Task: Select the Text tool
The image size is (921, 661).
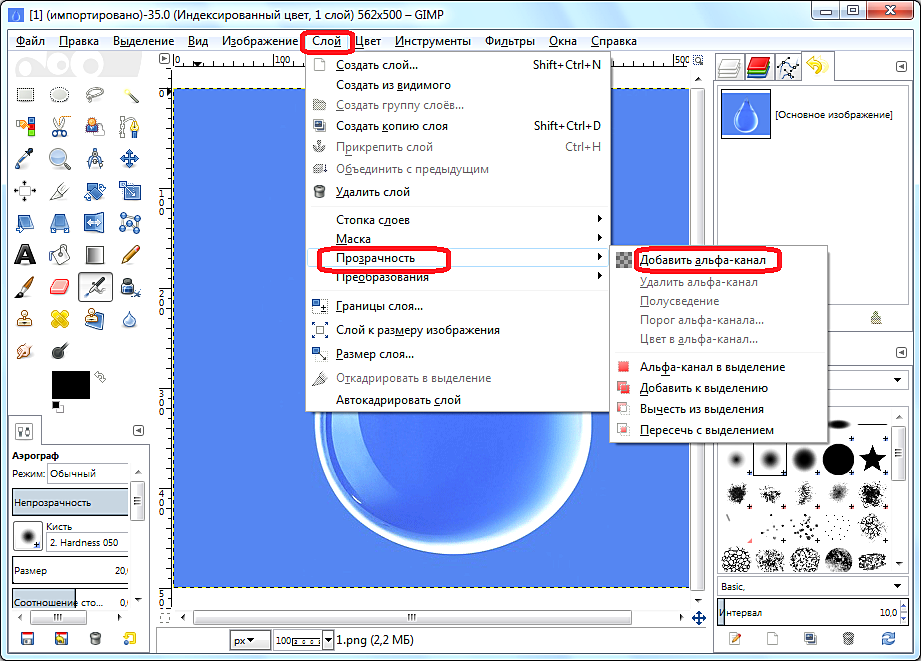Action: [25, 254]
